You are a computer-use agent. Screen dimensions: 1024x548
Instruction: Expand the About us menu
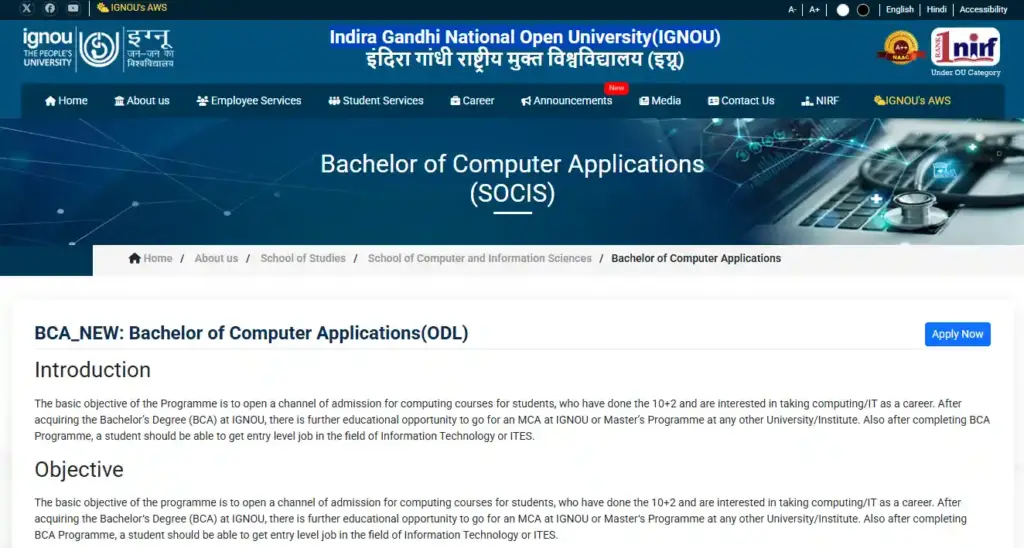pos(142,101)
